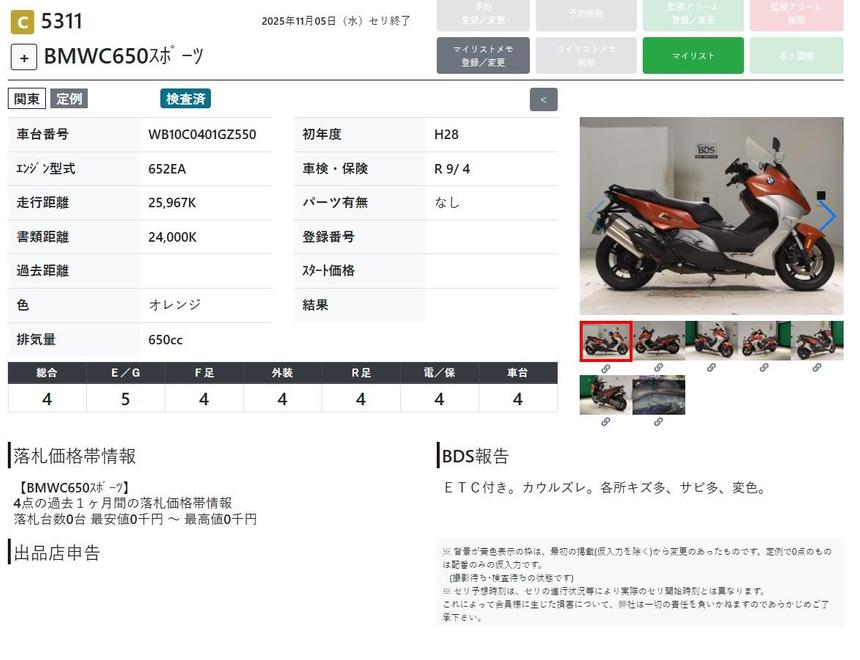Select the 定例 tag
The height and width of the screenshot is (660, 860).
pos(69,99)
